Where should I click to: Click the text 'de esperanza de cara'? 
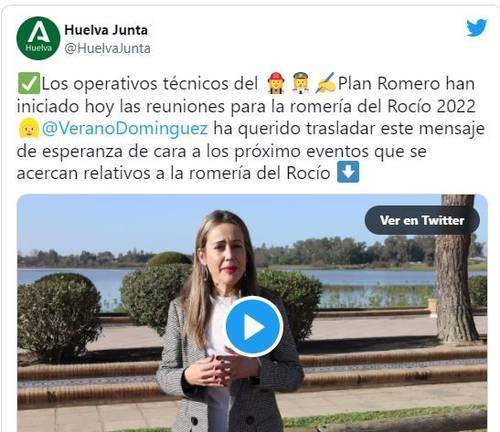point(101,151)
